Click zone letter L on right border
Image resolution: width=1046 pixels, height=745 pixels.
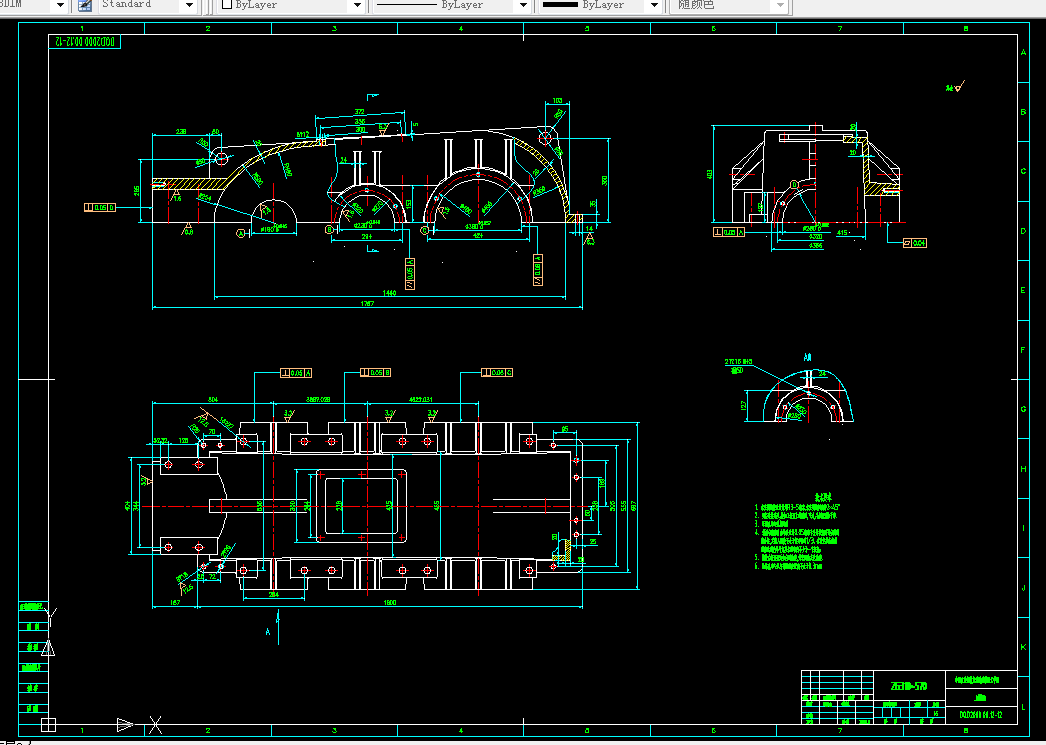click(x=1023, y=707)
